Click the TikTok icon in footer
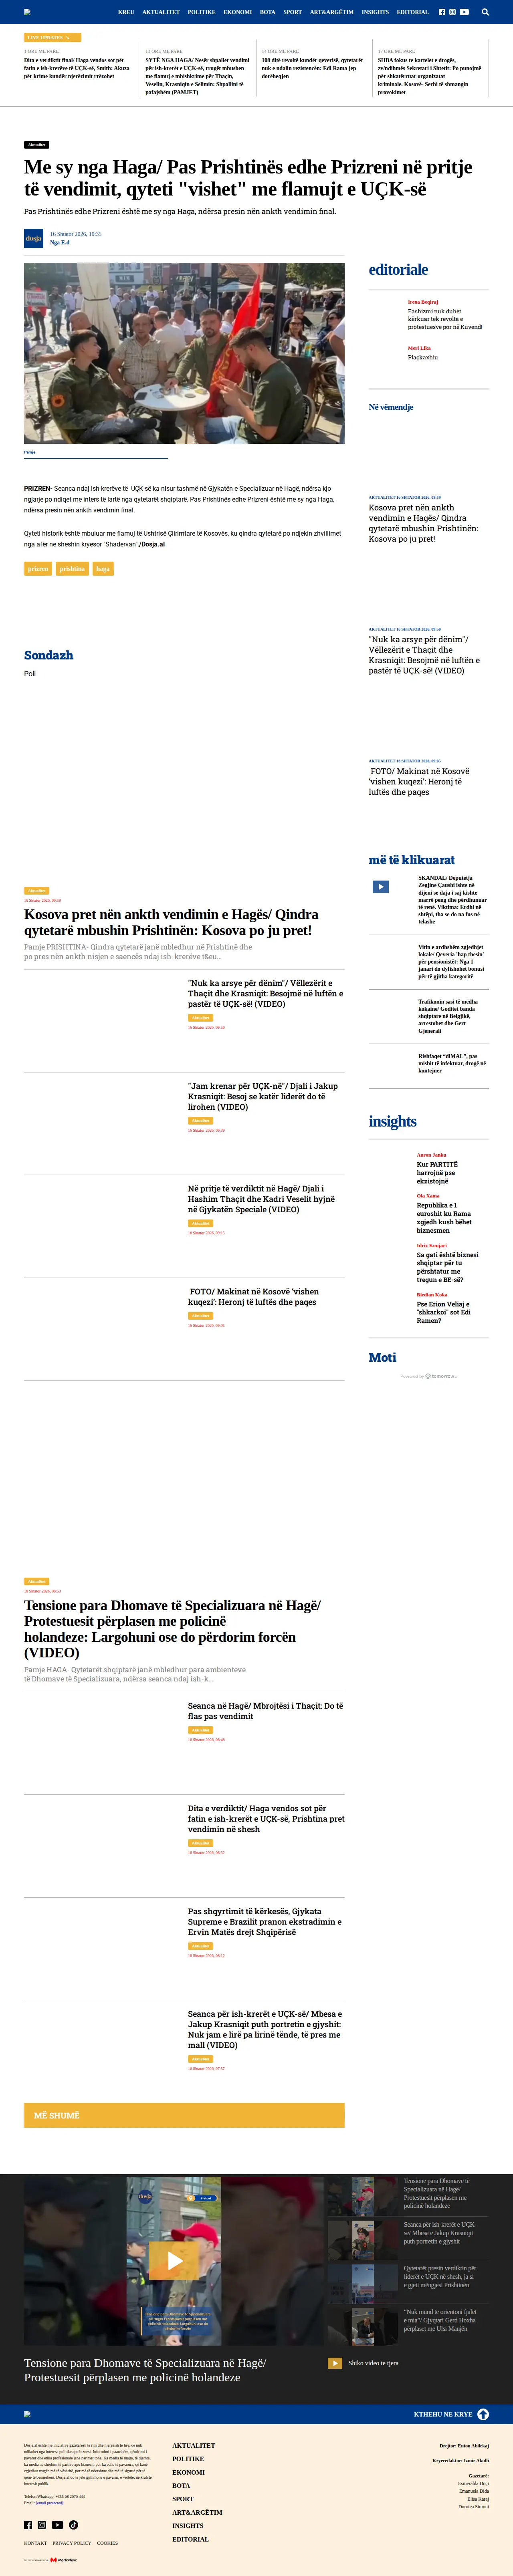 pos(73,2525)
